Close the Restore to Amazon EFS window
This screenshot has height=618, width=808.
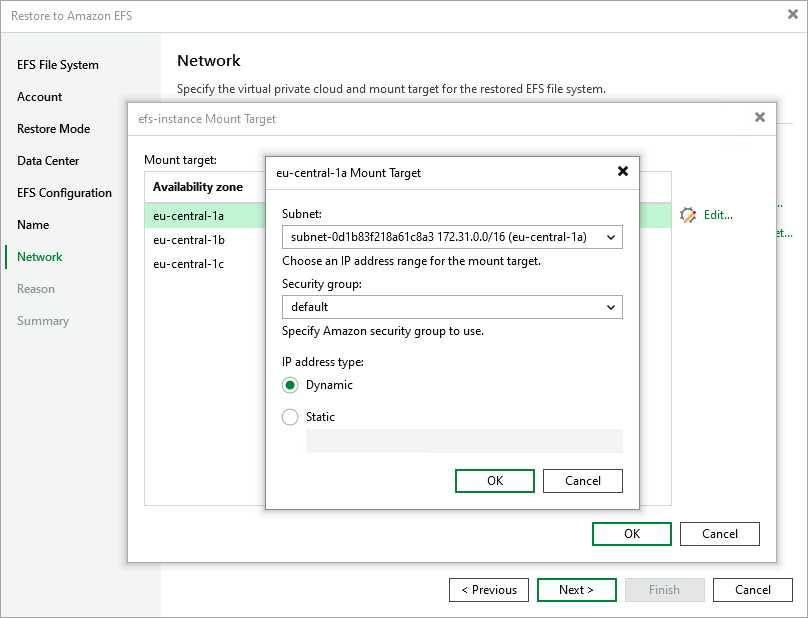tap(793, 15)
